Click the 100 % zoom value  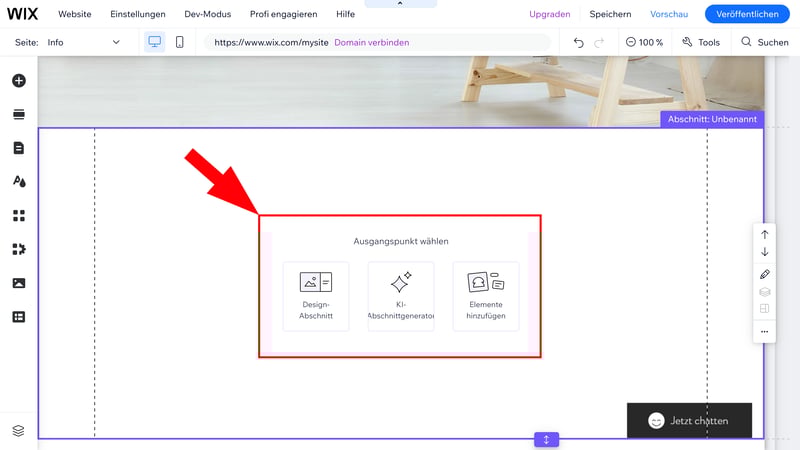point(651,42)
